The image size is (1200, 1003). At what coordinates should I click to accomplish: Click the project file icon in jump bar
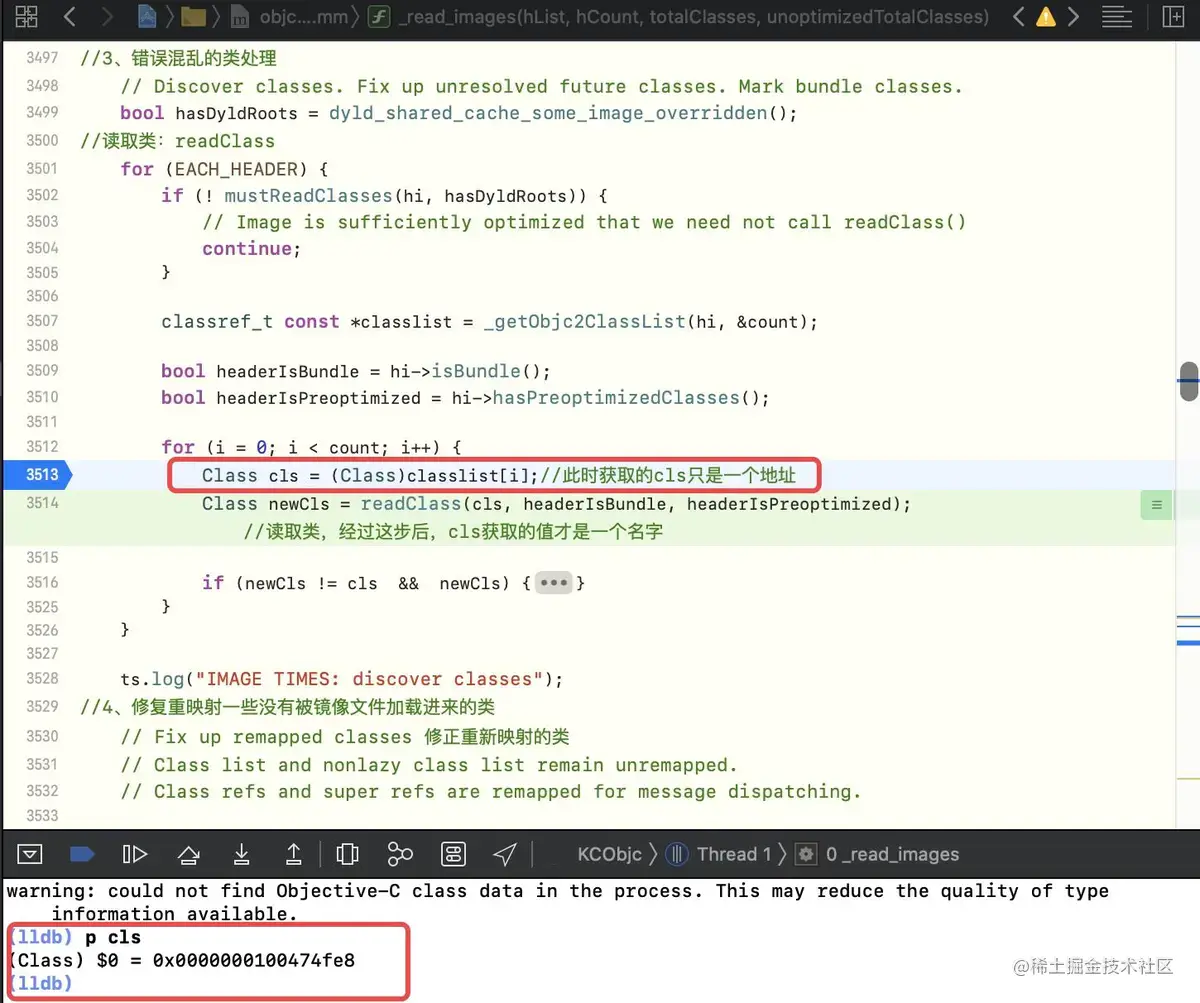(x=147, y=16)
